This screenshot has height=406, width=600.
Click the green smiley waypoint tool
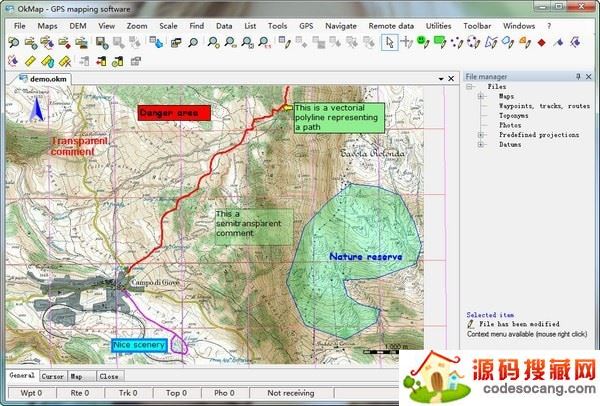(x=423, y=42)
